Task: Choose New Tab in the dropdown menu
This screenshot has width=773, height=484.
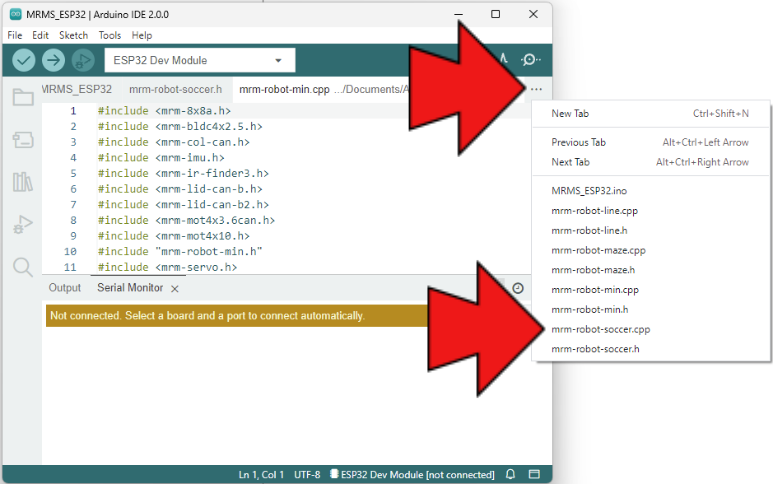Action: click(x=570, y=113)
